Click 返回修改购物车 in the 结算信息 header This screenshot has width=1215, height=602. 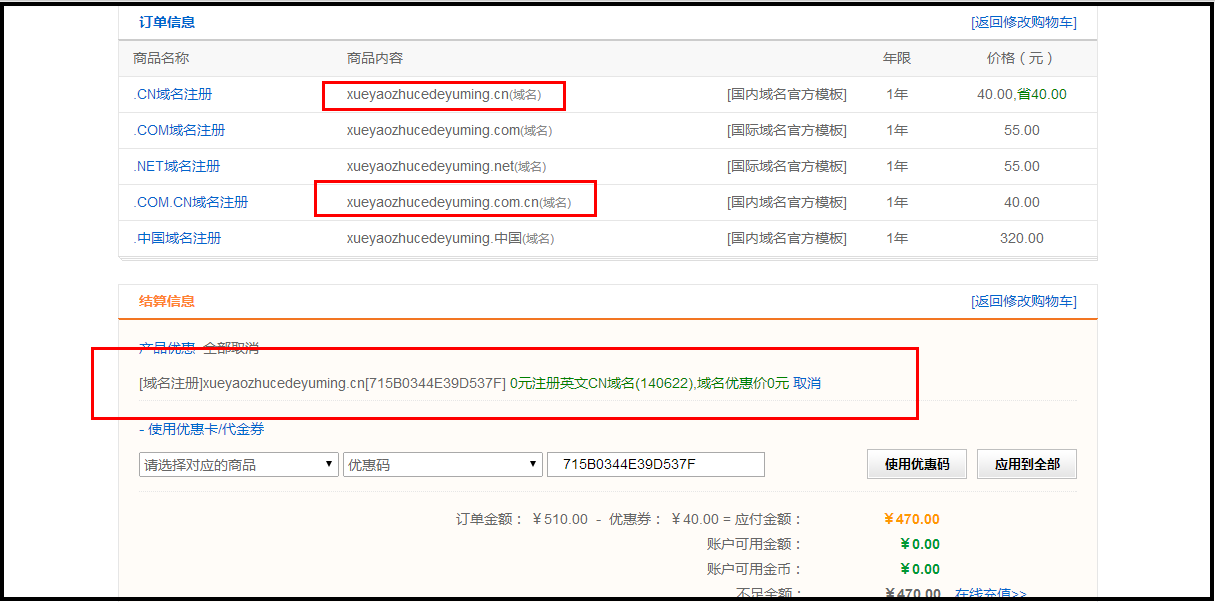click(x=1023, y=301)
